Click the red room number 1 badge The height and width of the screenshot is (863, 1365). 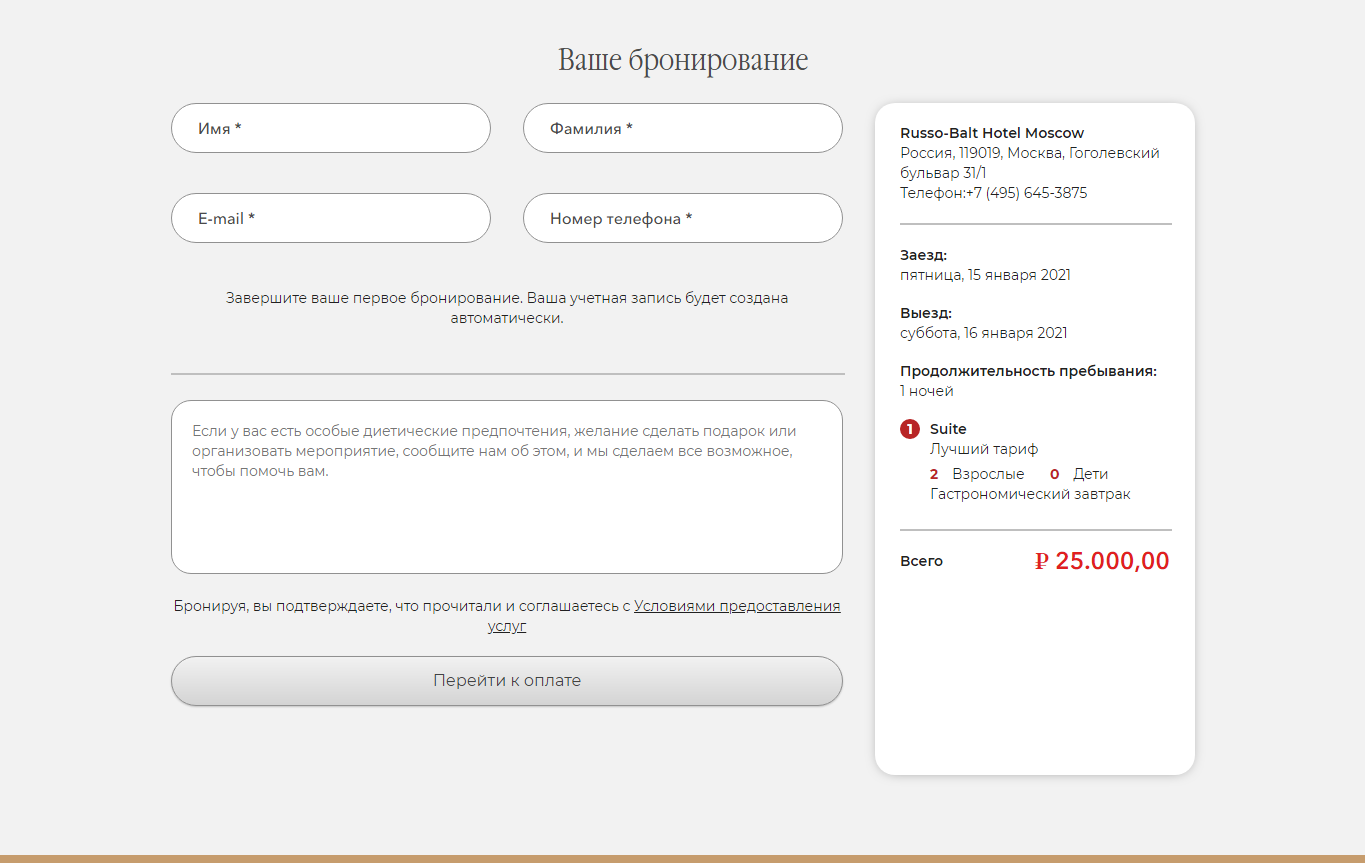click(x=909, y=429)
